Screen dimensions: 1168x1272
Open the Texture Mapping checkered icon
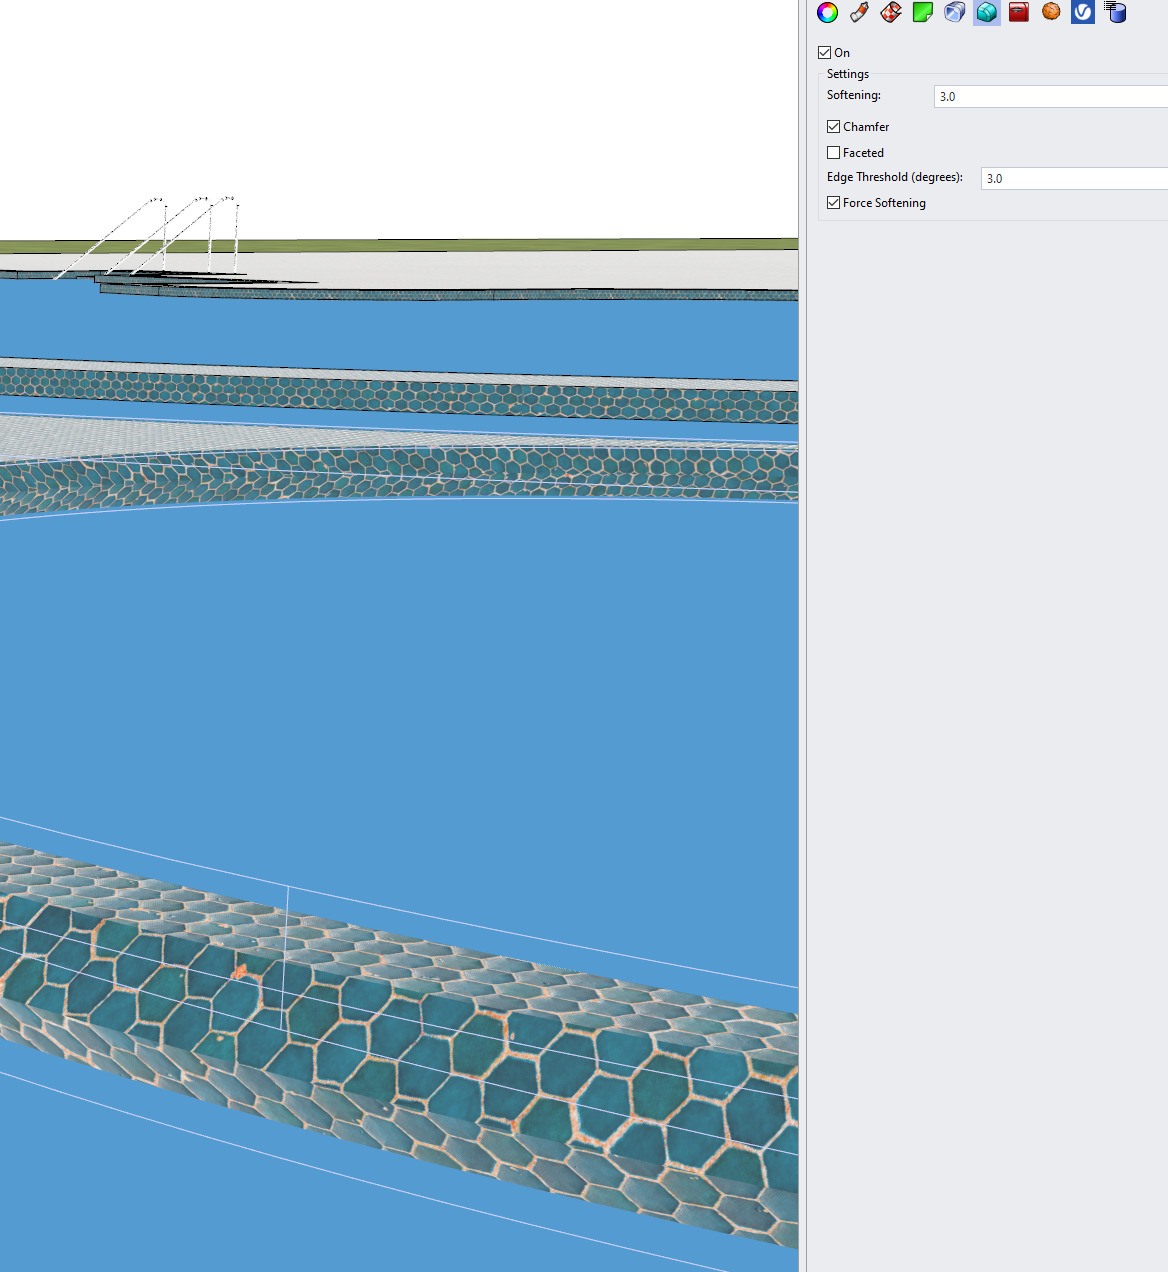pos(891,12)
